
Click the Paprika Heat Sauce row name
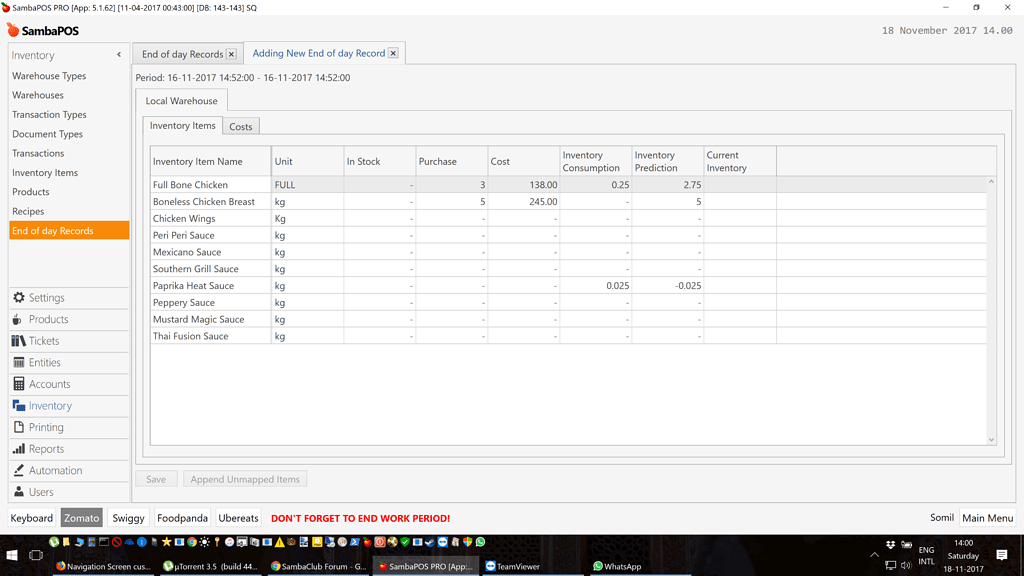(193, 286)
